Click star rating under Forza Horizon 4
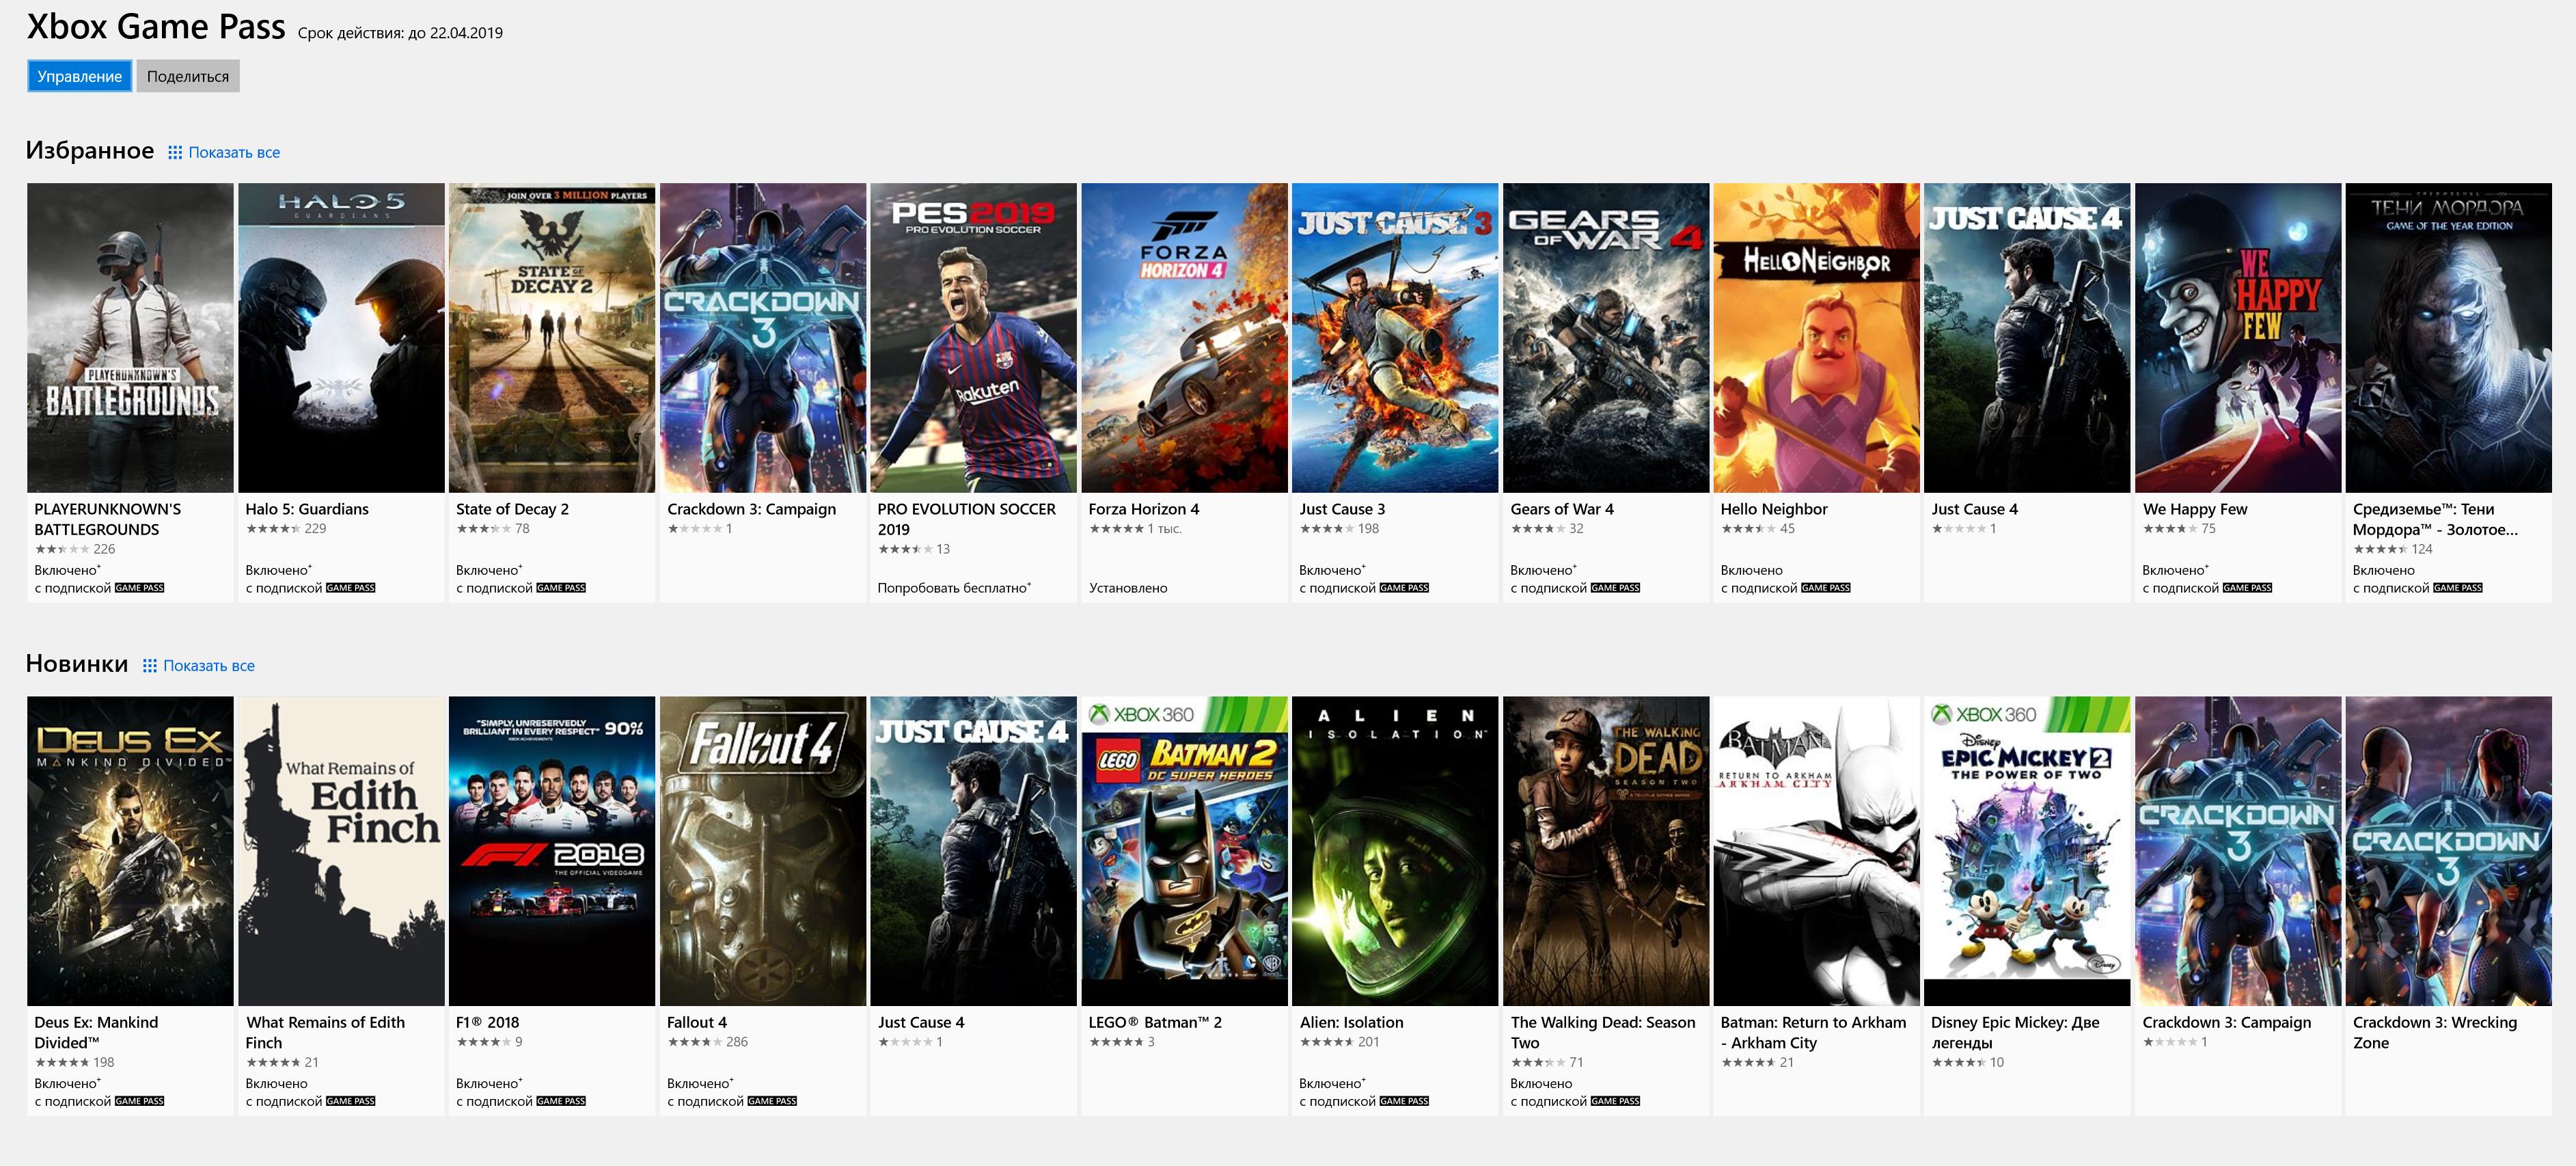The width and height of the screenshot is (2576, 1166). pos(1116,529)
